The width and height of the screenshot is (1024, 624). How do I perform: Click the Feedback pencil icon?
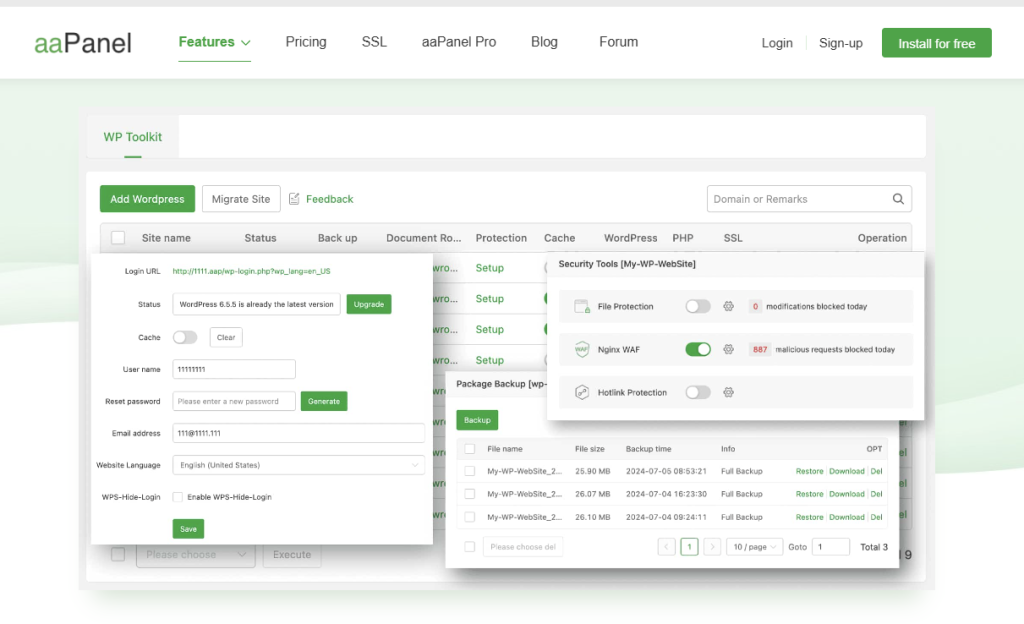[x=294, y=199]
